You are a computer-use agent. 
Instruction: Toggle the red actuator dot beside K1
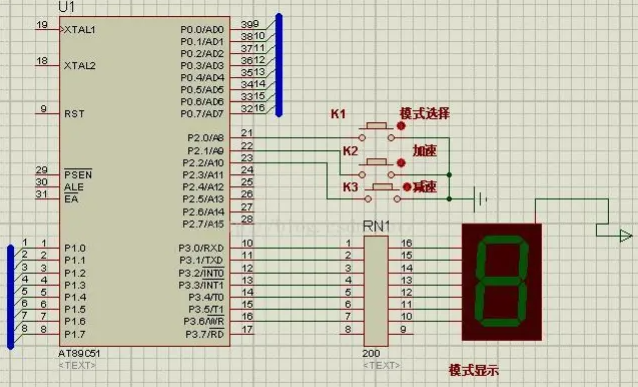(401, 126)
